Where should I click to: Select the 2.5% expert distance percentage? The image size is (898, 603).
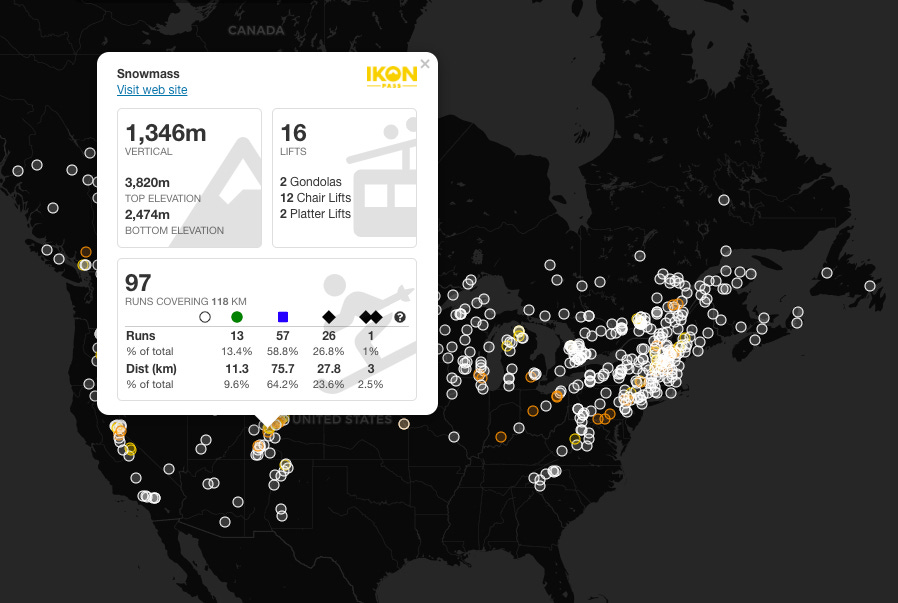(371, 385)
